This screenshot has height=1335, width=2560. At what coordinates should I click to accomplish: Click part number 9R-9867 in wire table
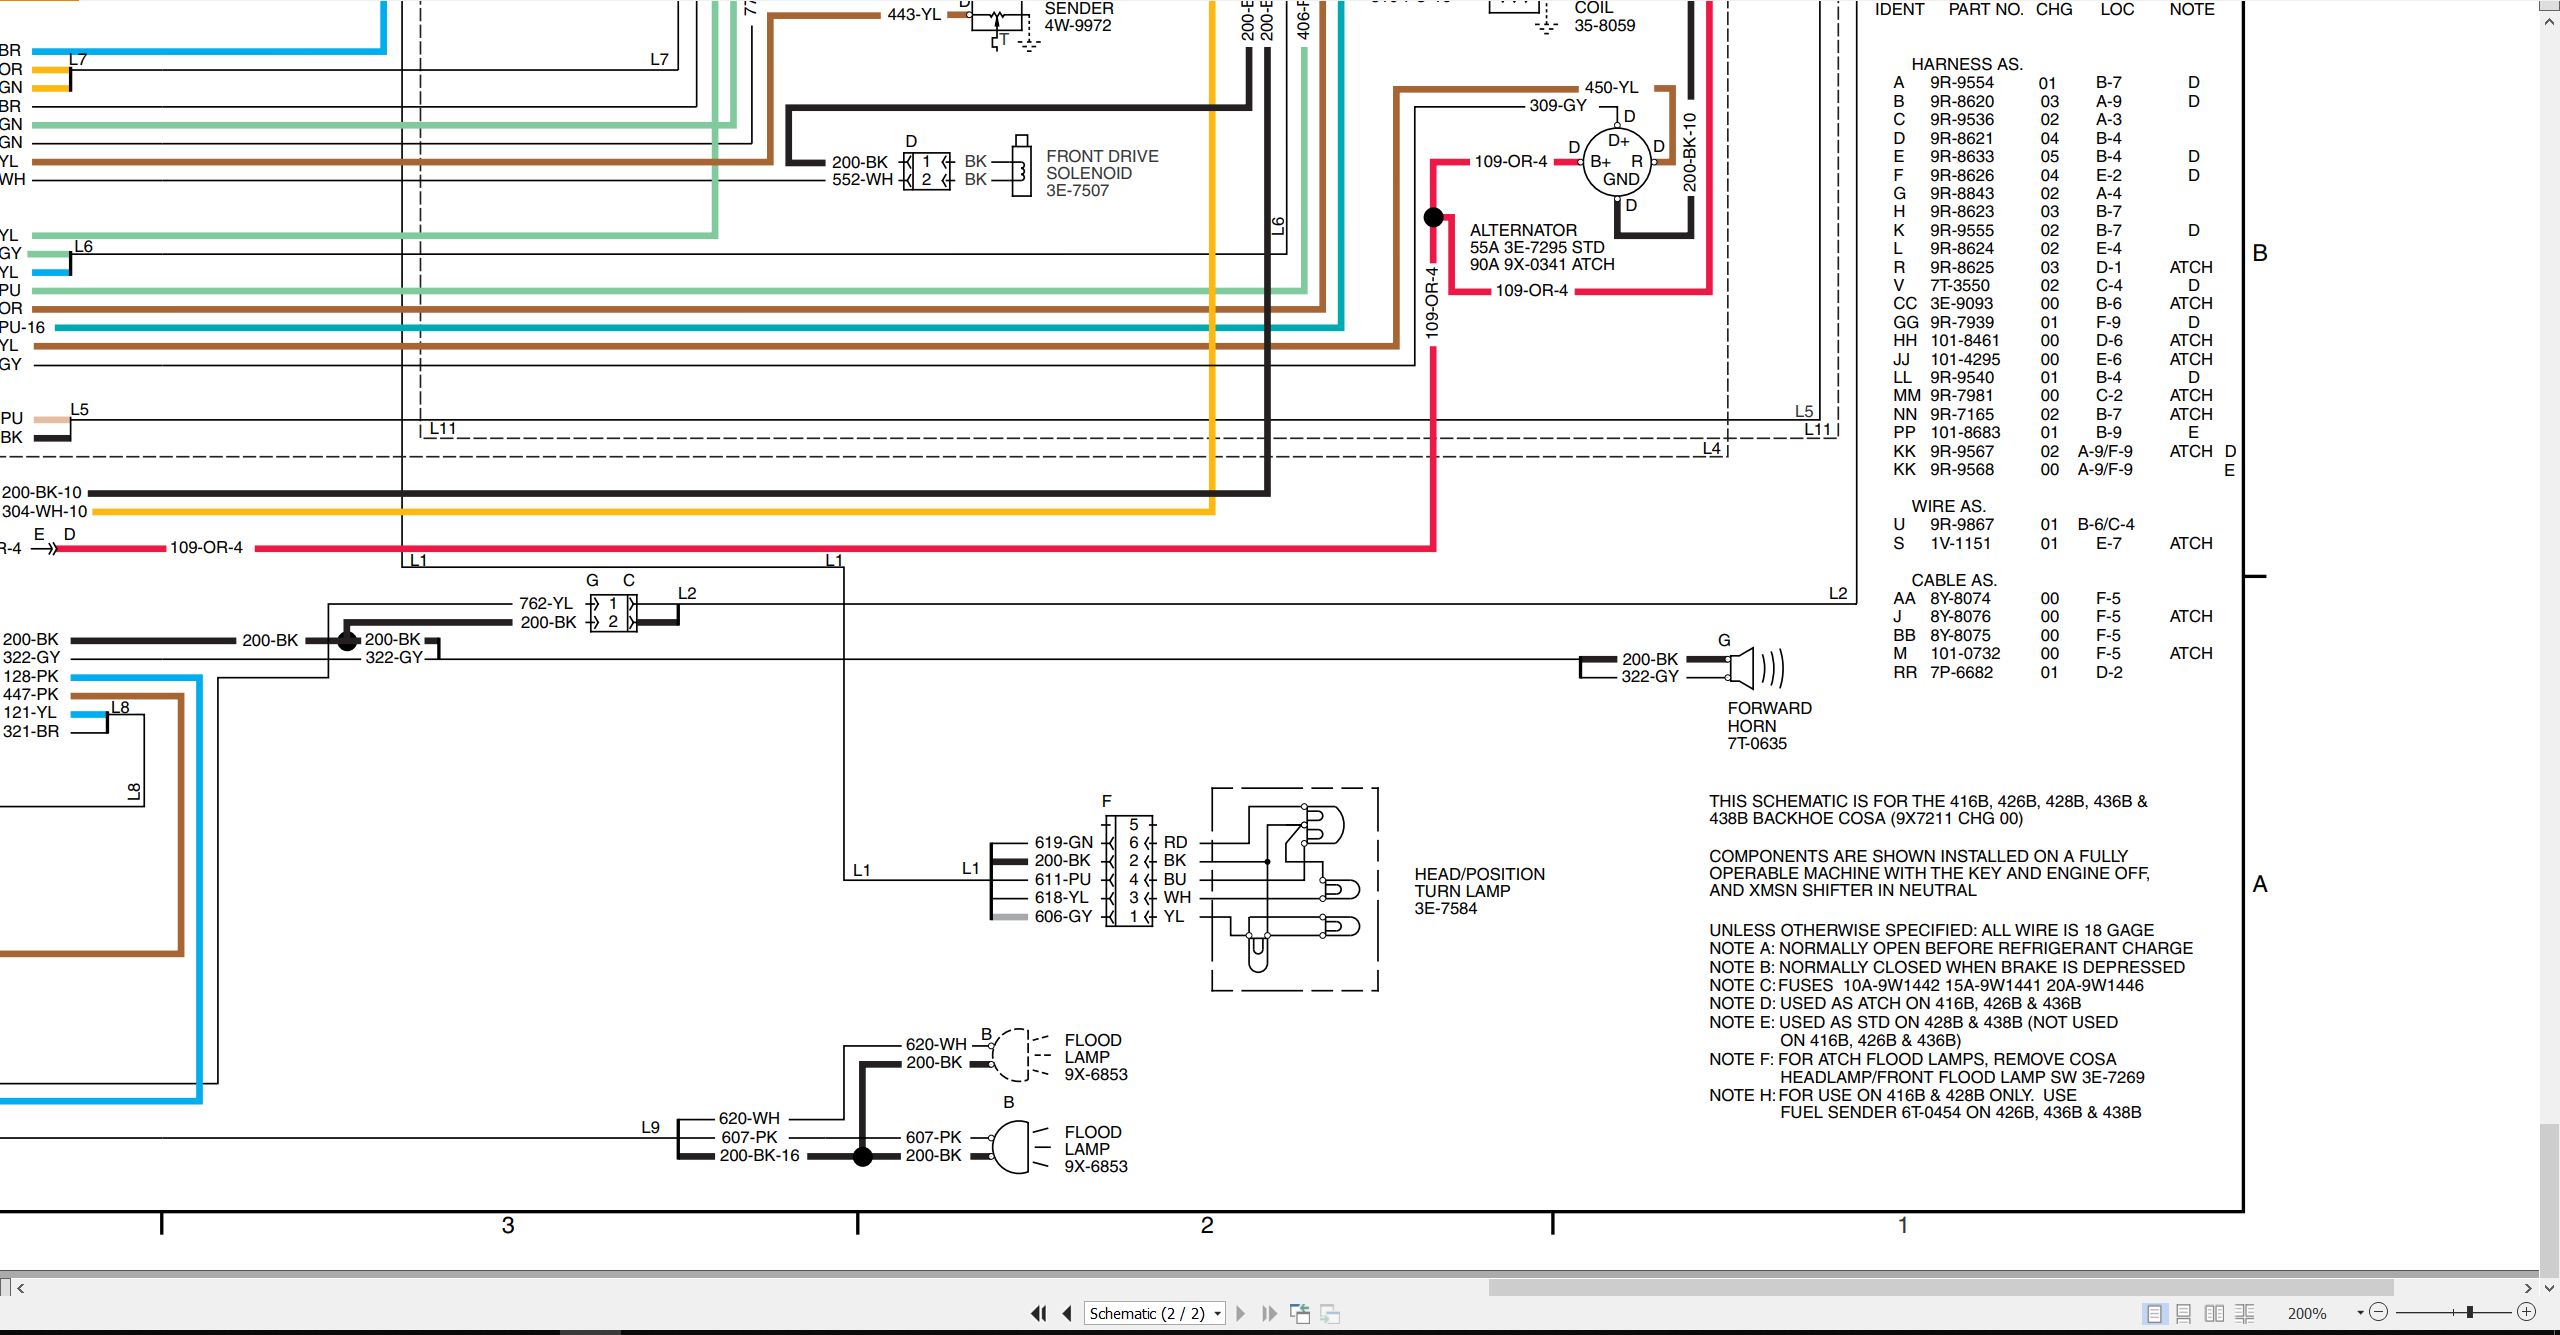pyautogui.click(x=1961, y=524)
